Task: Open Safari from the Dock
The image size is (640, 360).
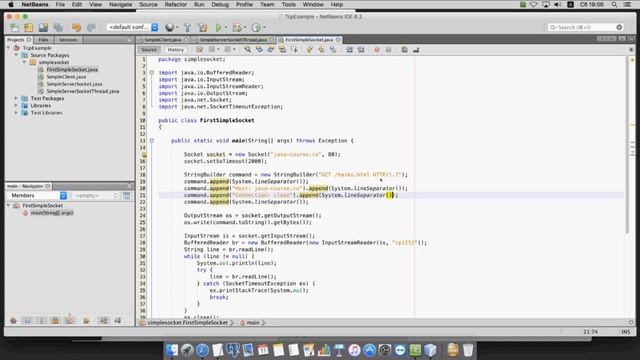Action: (x=202, y=350)
